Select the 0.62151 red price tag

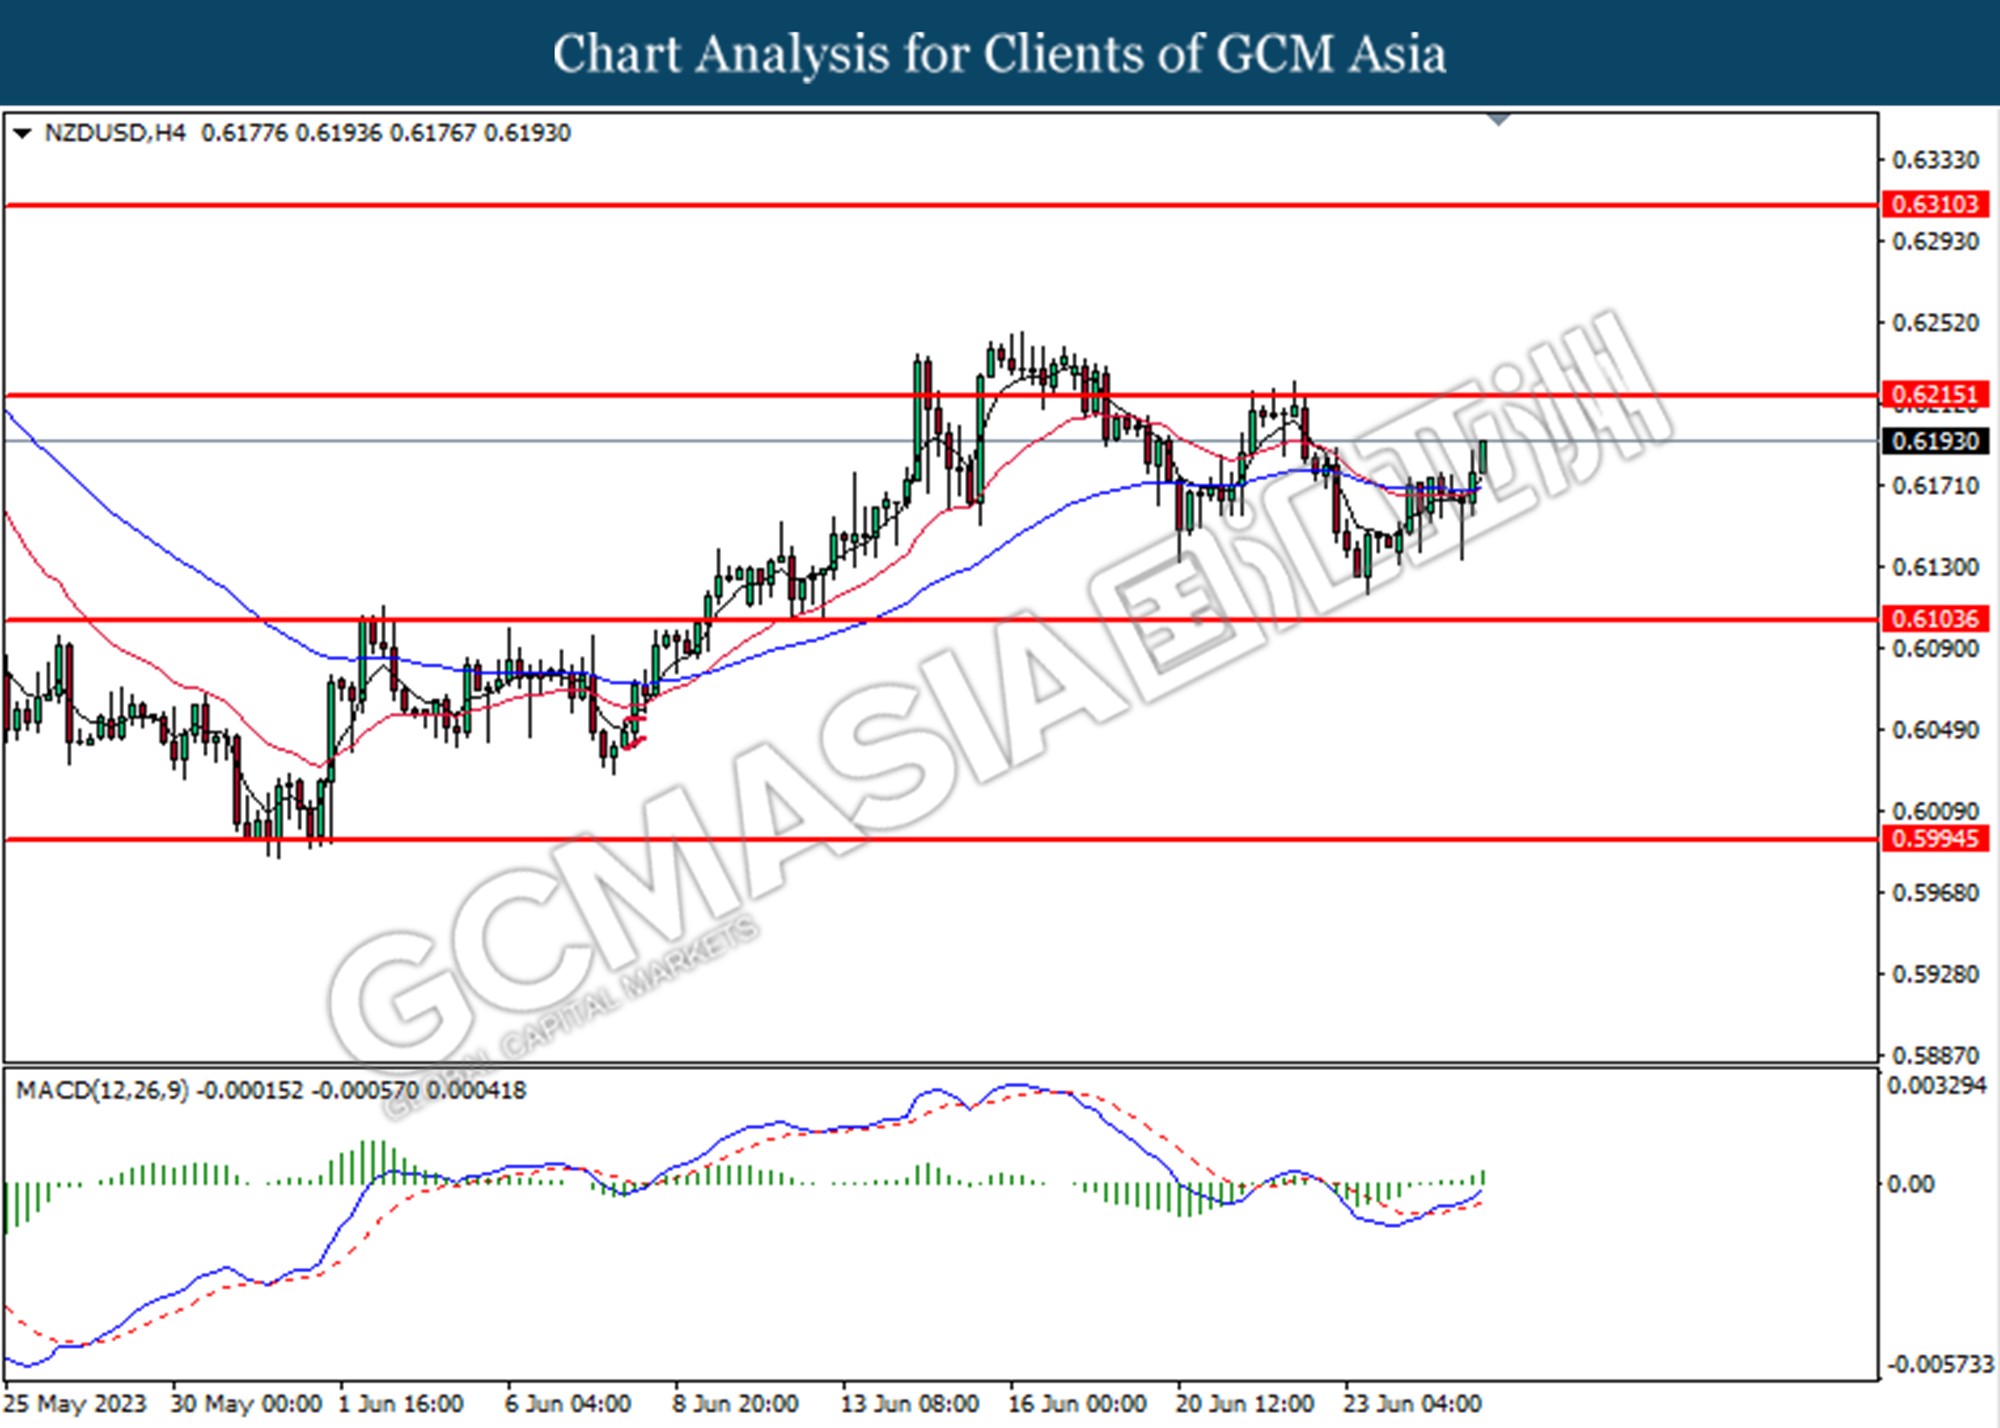click(x=1935, y=394)
